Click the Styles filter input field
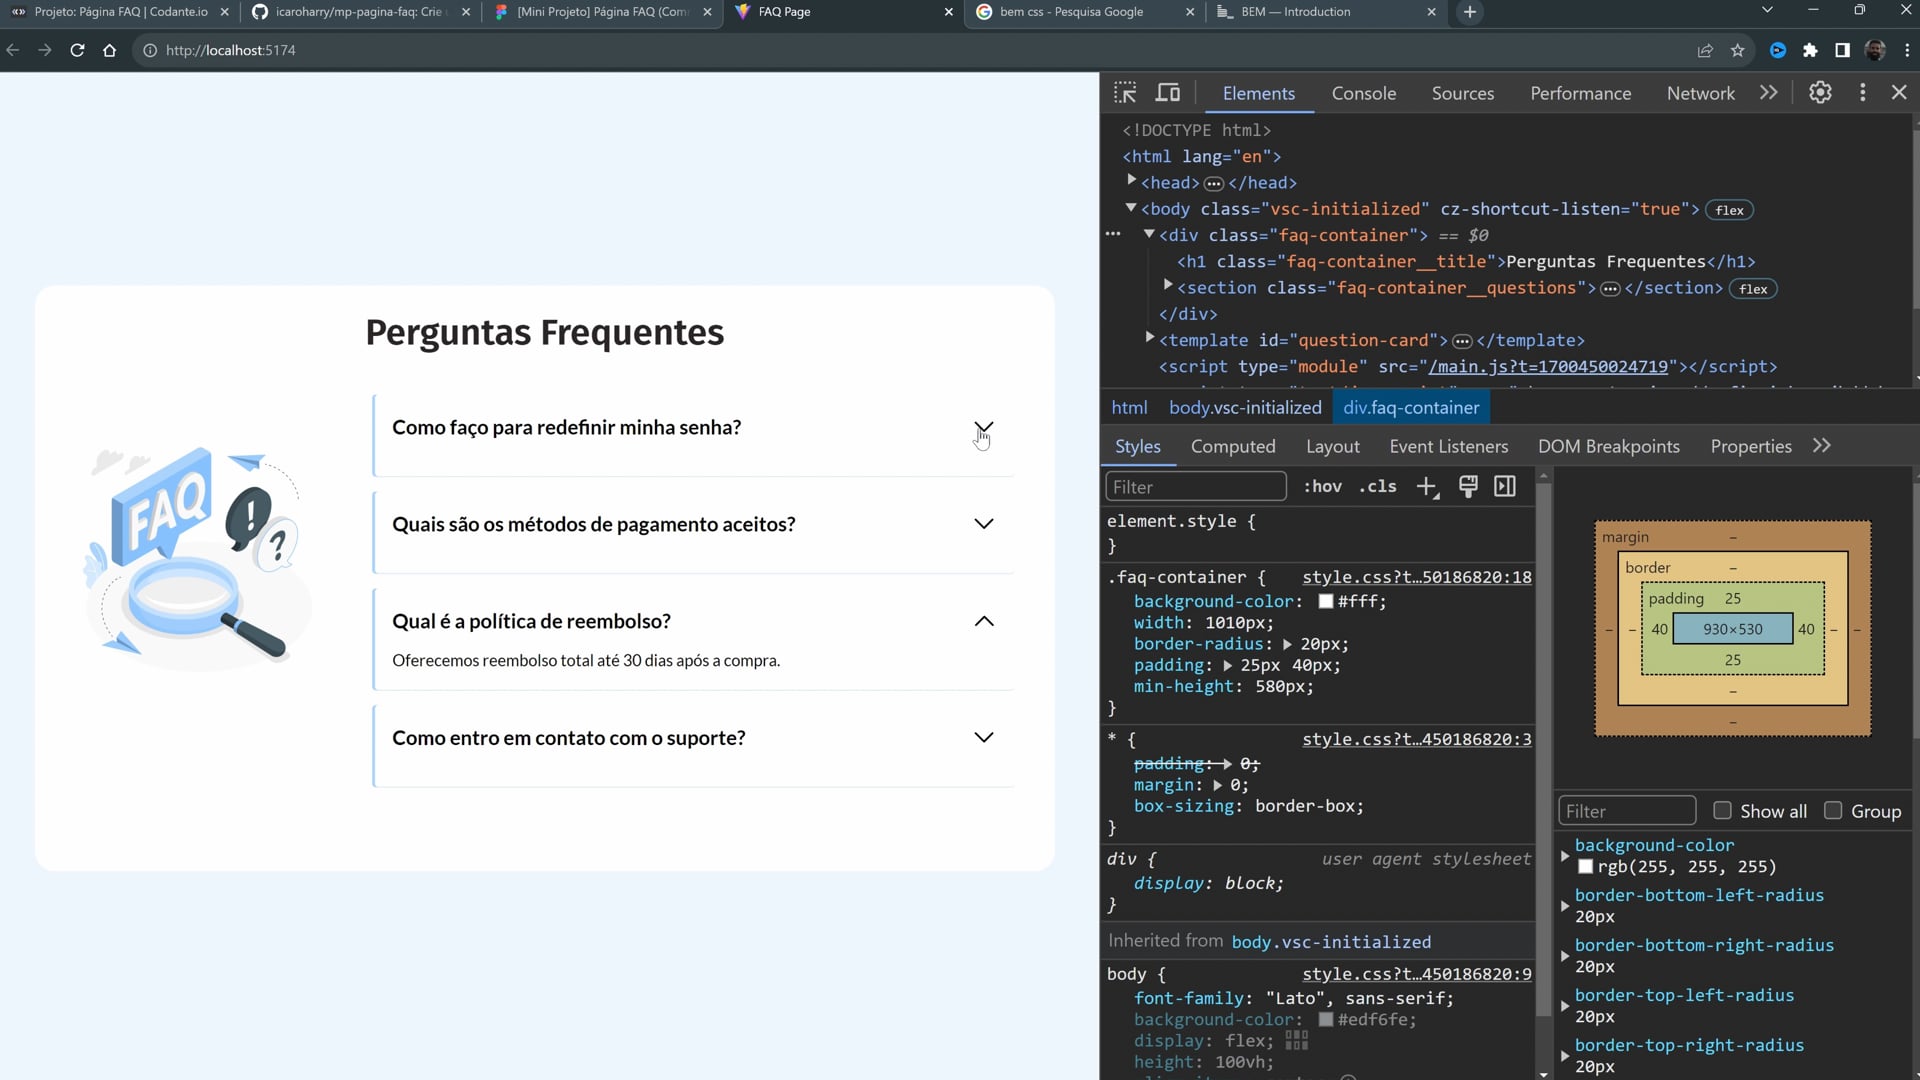 tap(1195, 487)
